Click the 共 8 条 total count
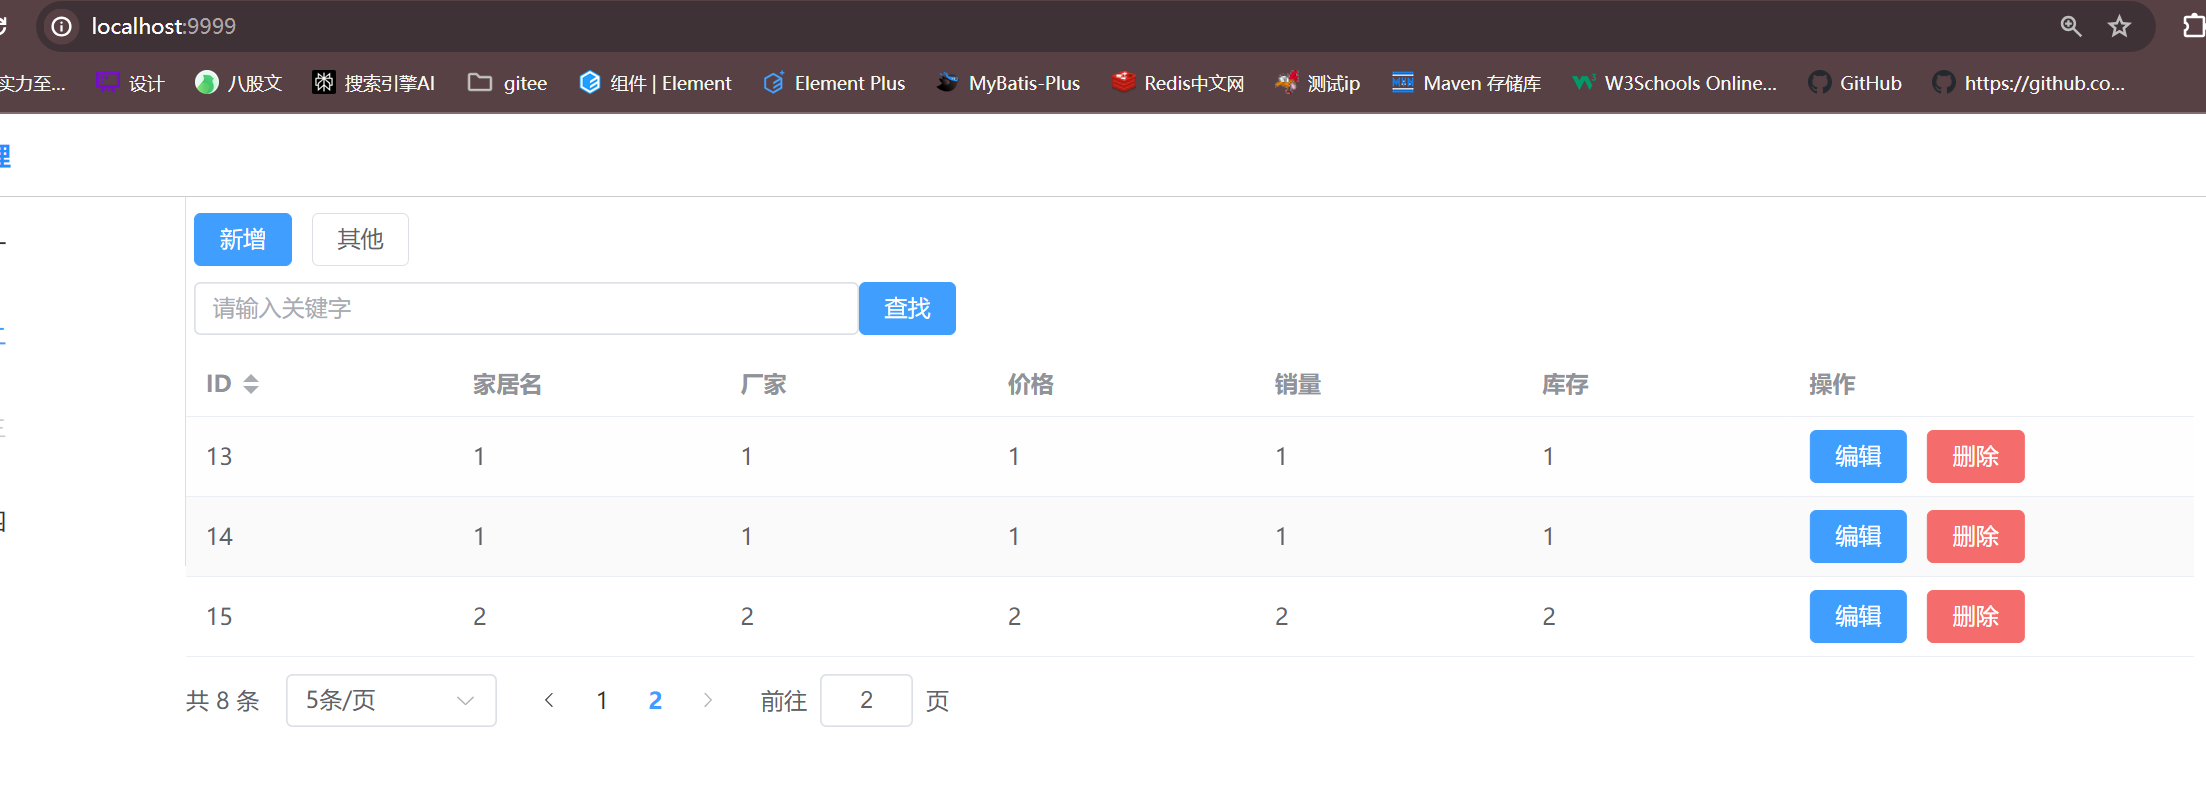The width and height of the screenshot is (2206, 803). (223, 701)
